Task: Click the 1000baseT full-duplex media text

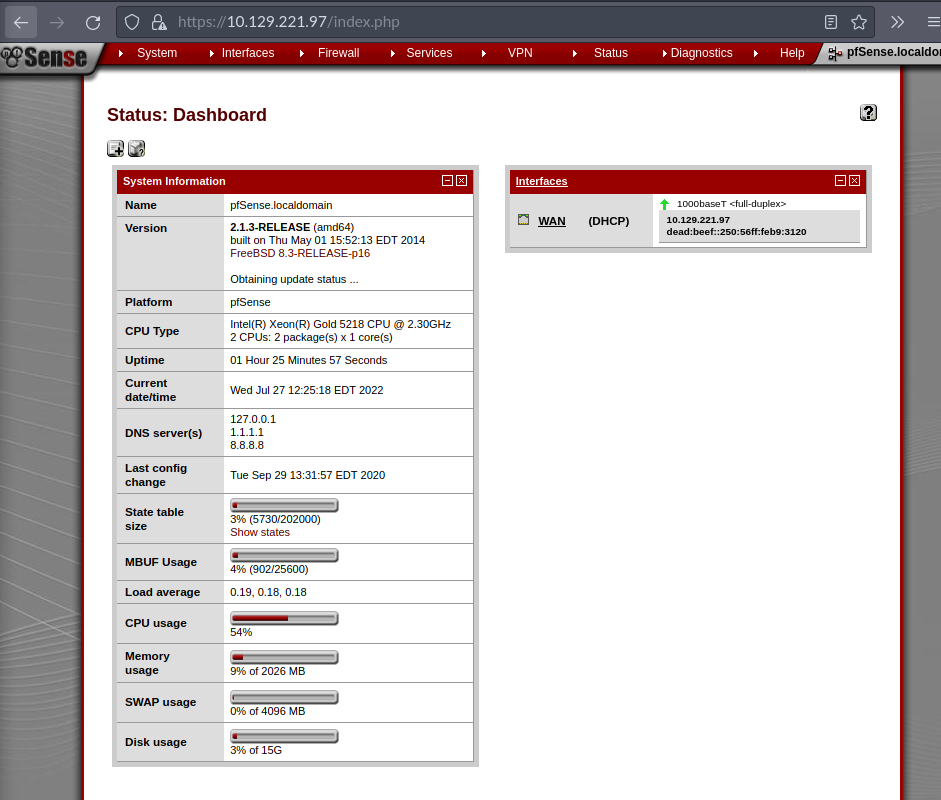Action: tap(732, 204)
